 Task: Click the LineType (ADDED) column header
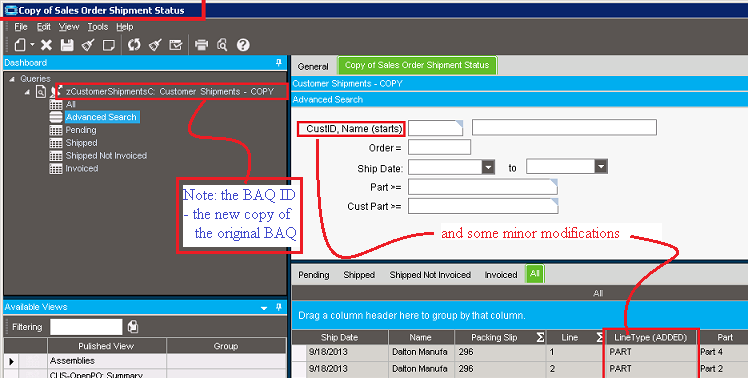[651, 337]
